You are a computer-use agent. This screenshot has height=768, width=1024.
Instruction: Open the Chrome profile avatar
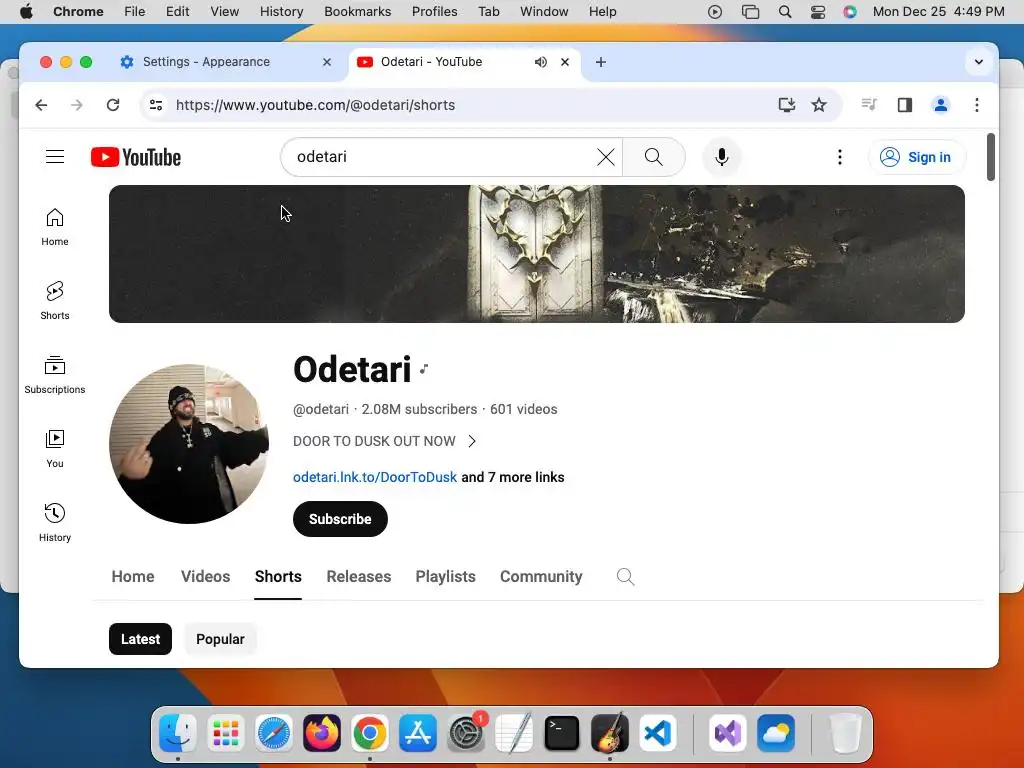pos(940,105)
